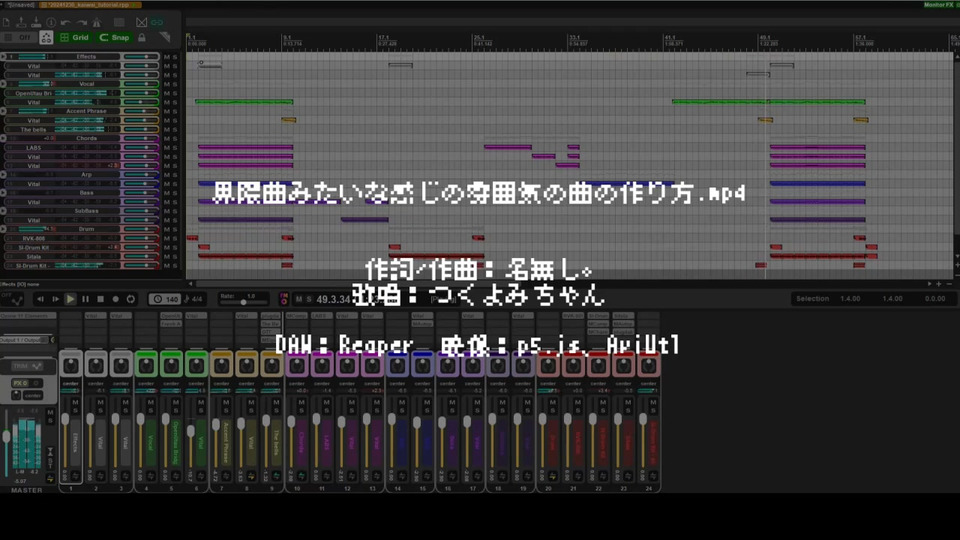Open the global automation override envelope button
Viewport: 960px width, 540px height.
[12, 299]
